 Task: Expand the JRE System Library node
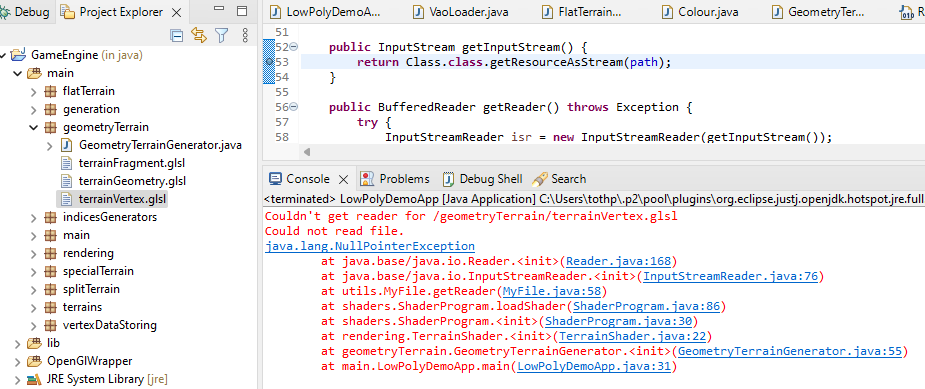(17, 379)
